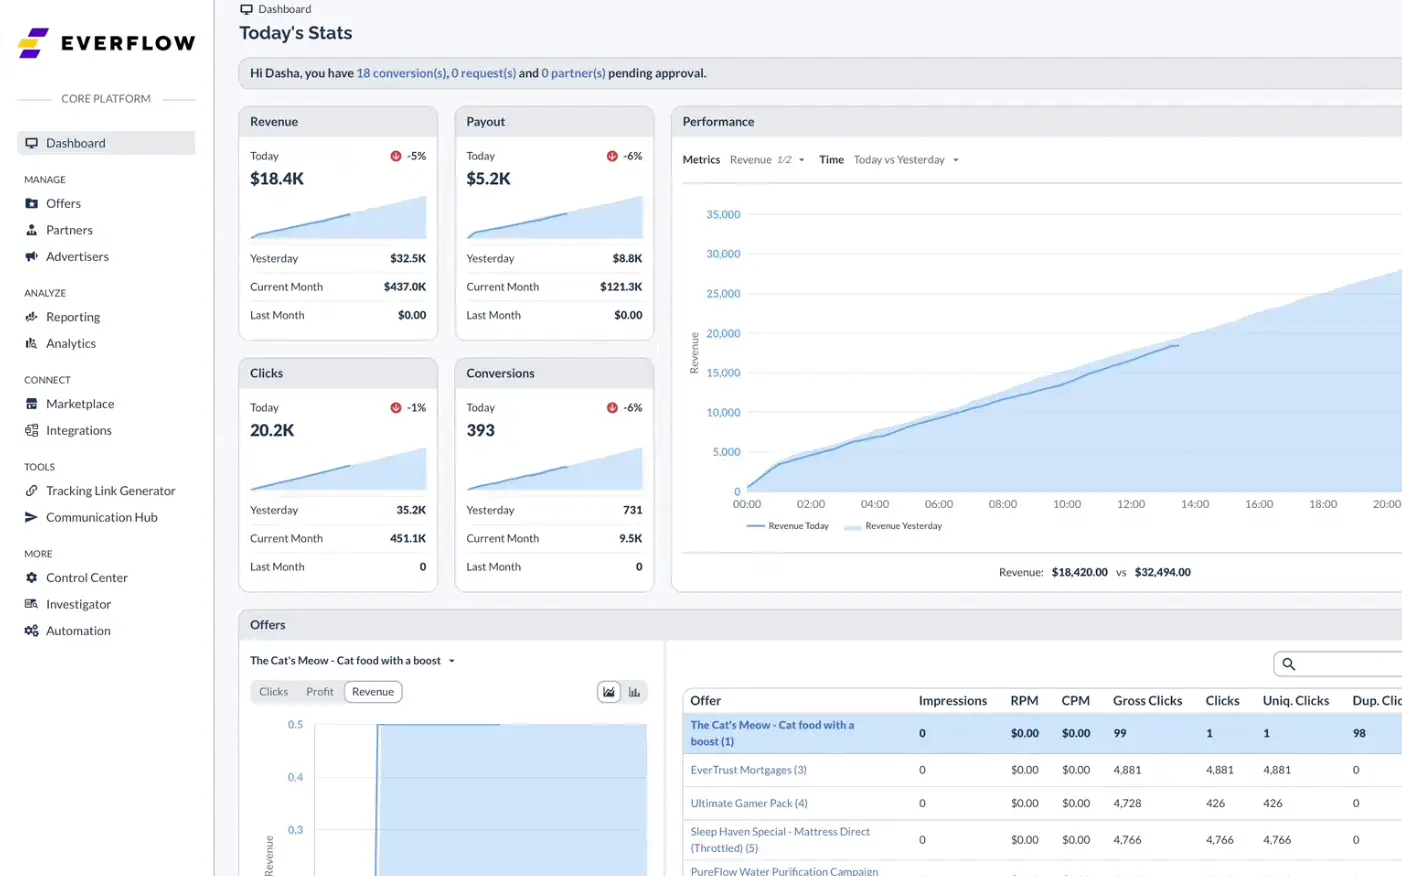Open Reporting section
This screenshot has width=1402, height=876.
pos(73,317)
